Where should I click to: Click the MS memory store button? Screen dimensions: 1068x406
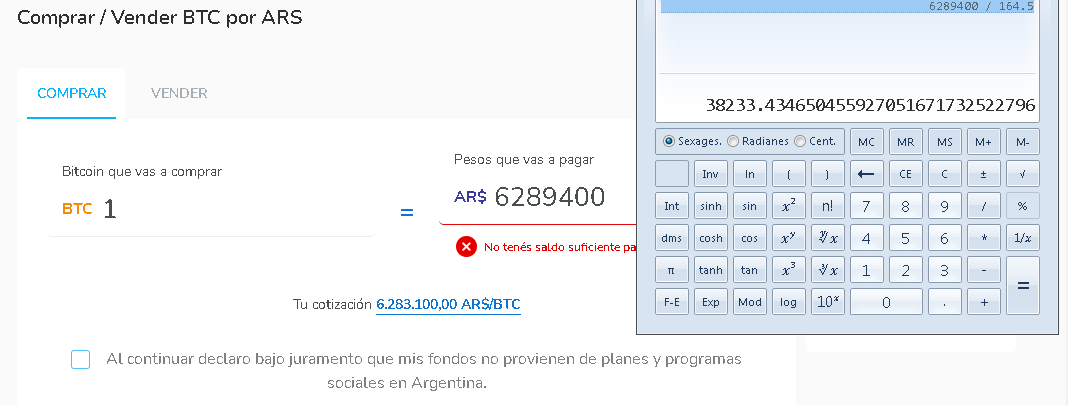tap(945, 142)
